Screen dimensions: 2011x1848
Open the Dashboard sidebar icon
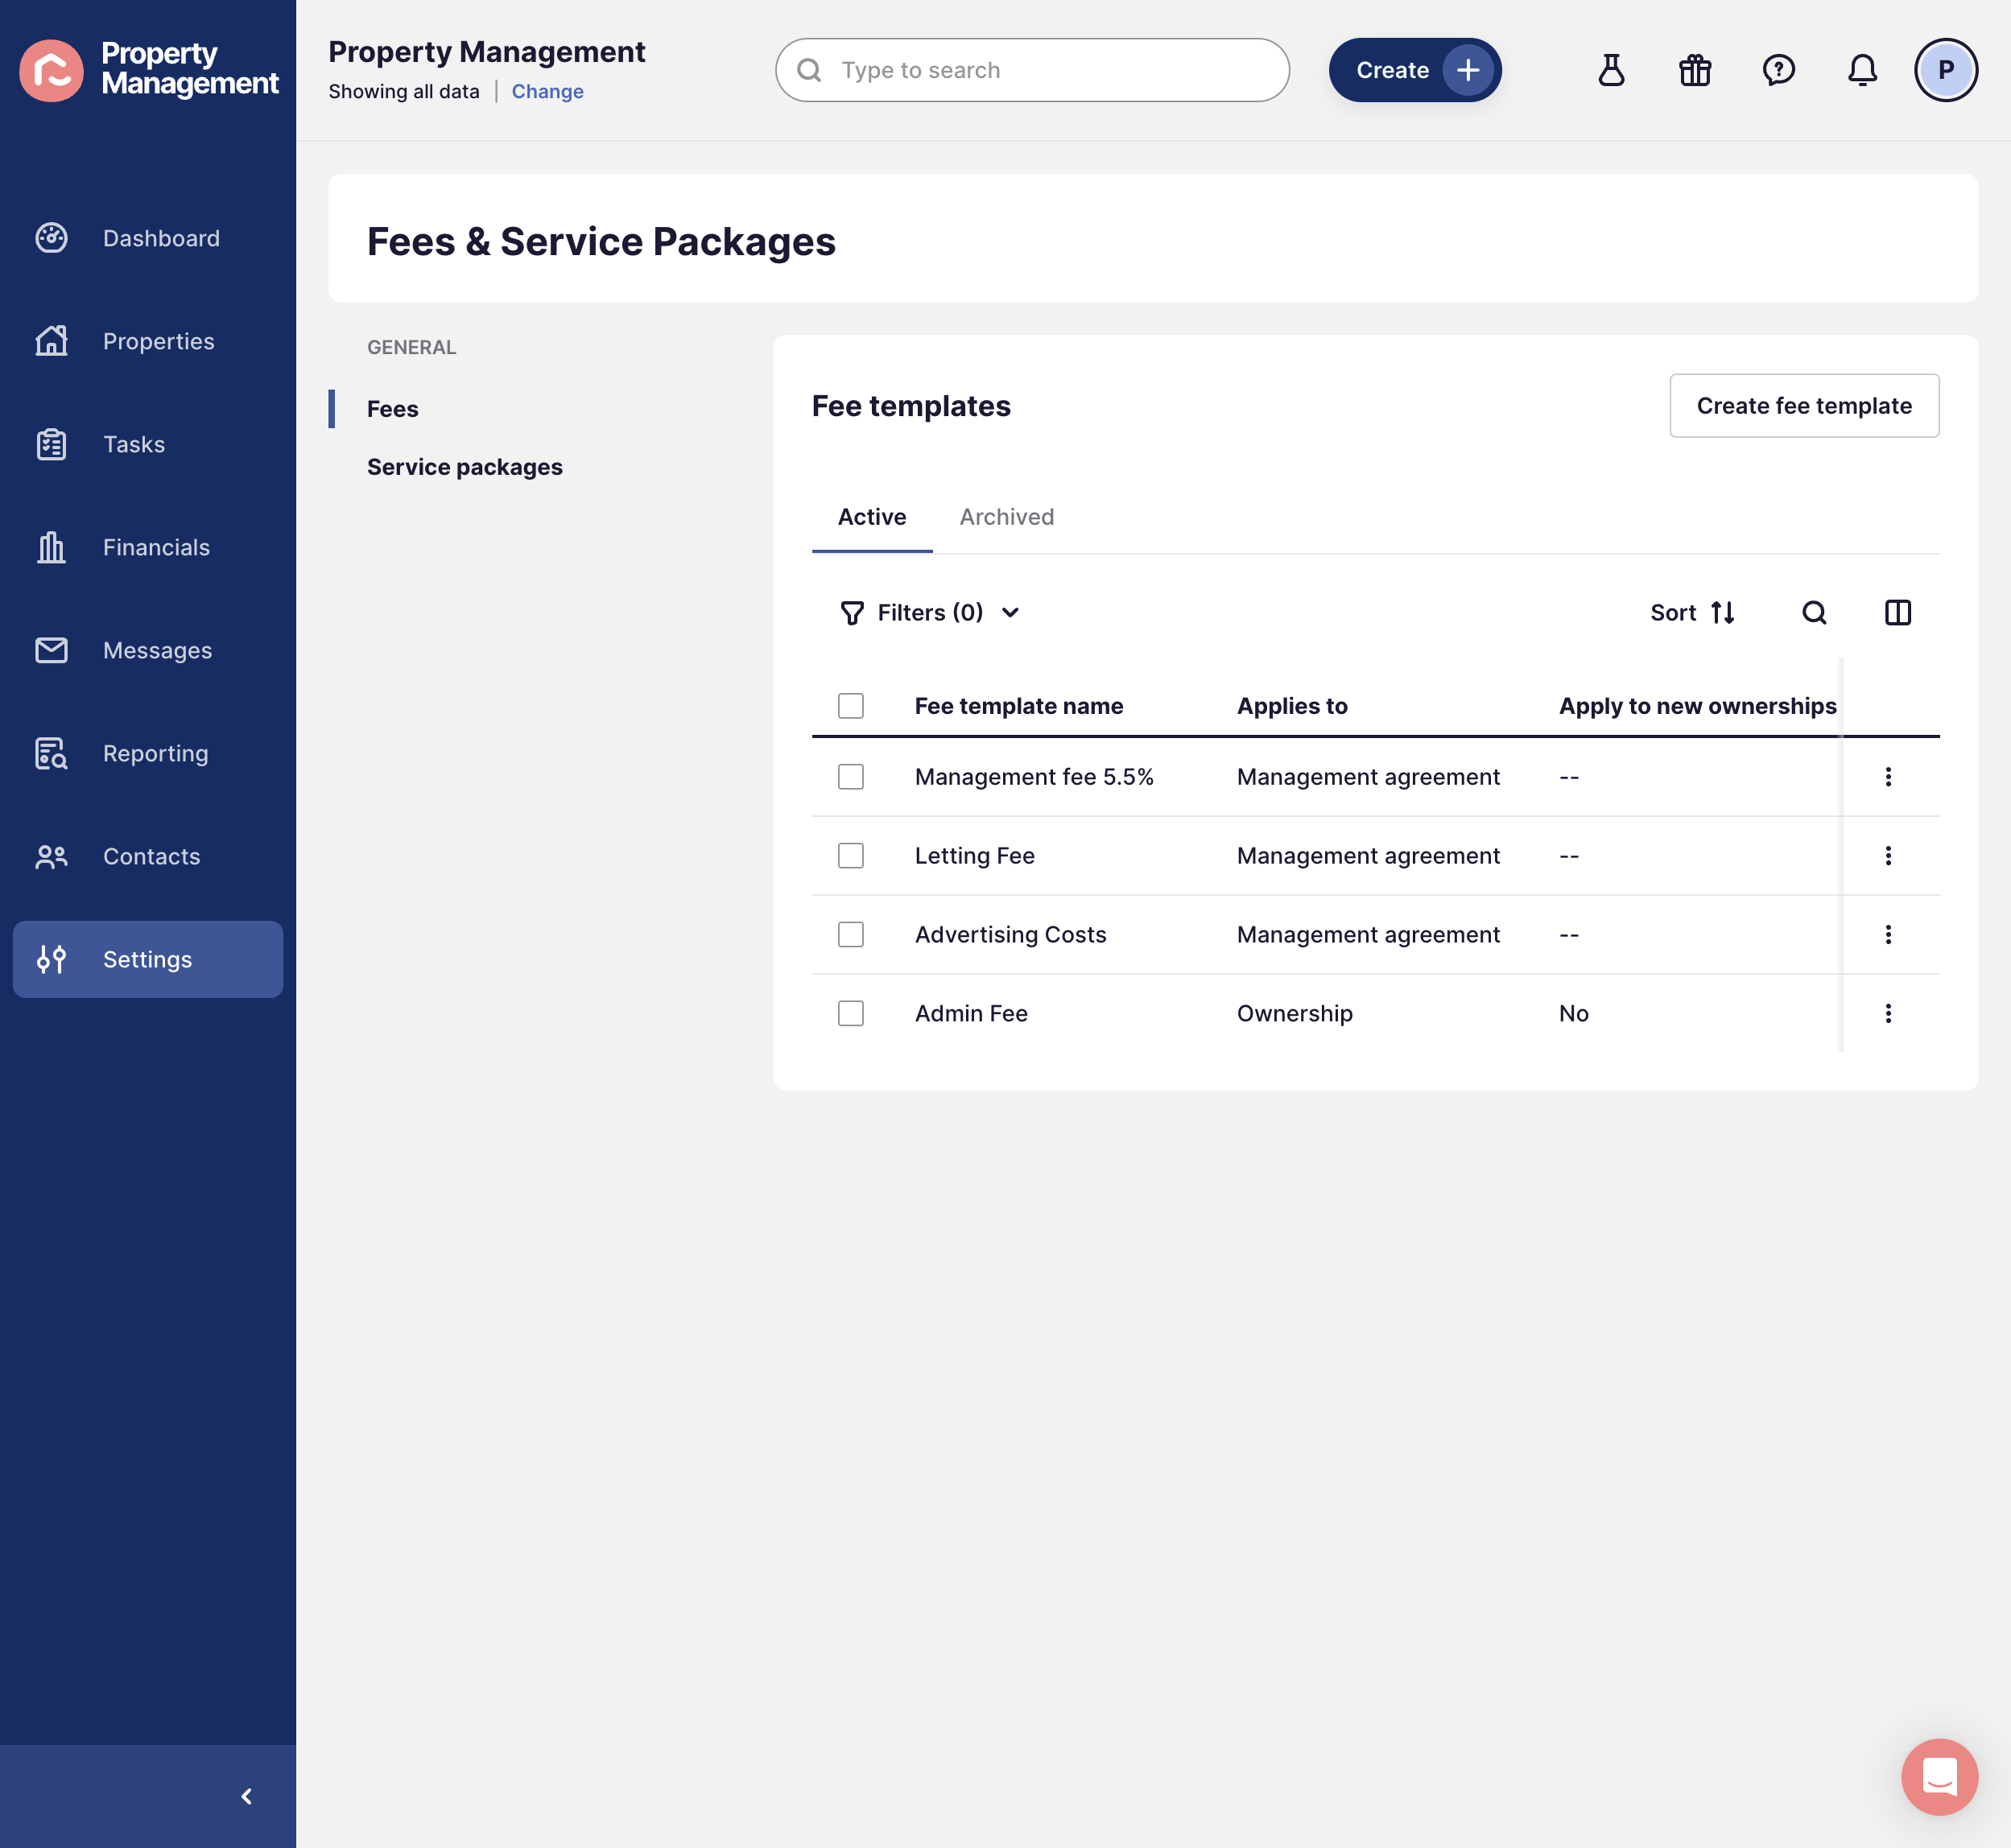point(51,238)
